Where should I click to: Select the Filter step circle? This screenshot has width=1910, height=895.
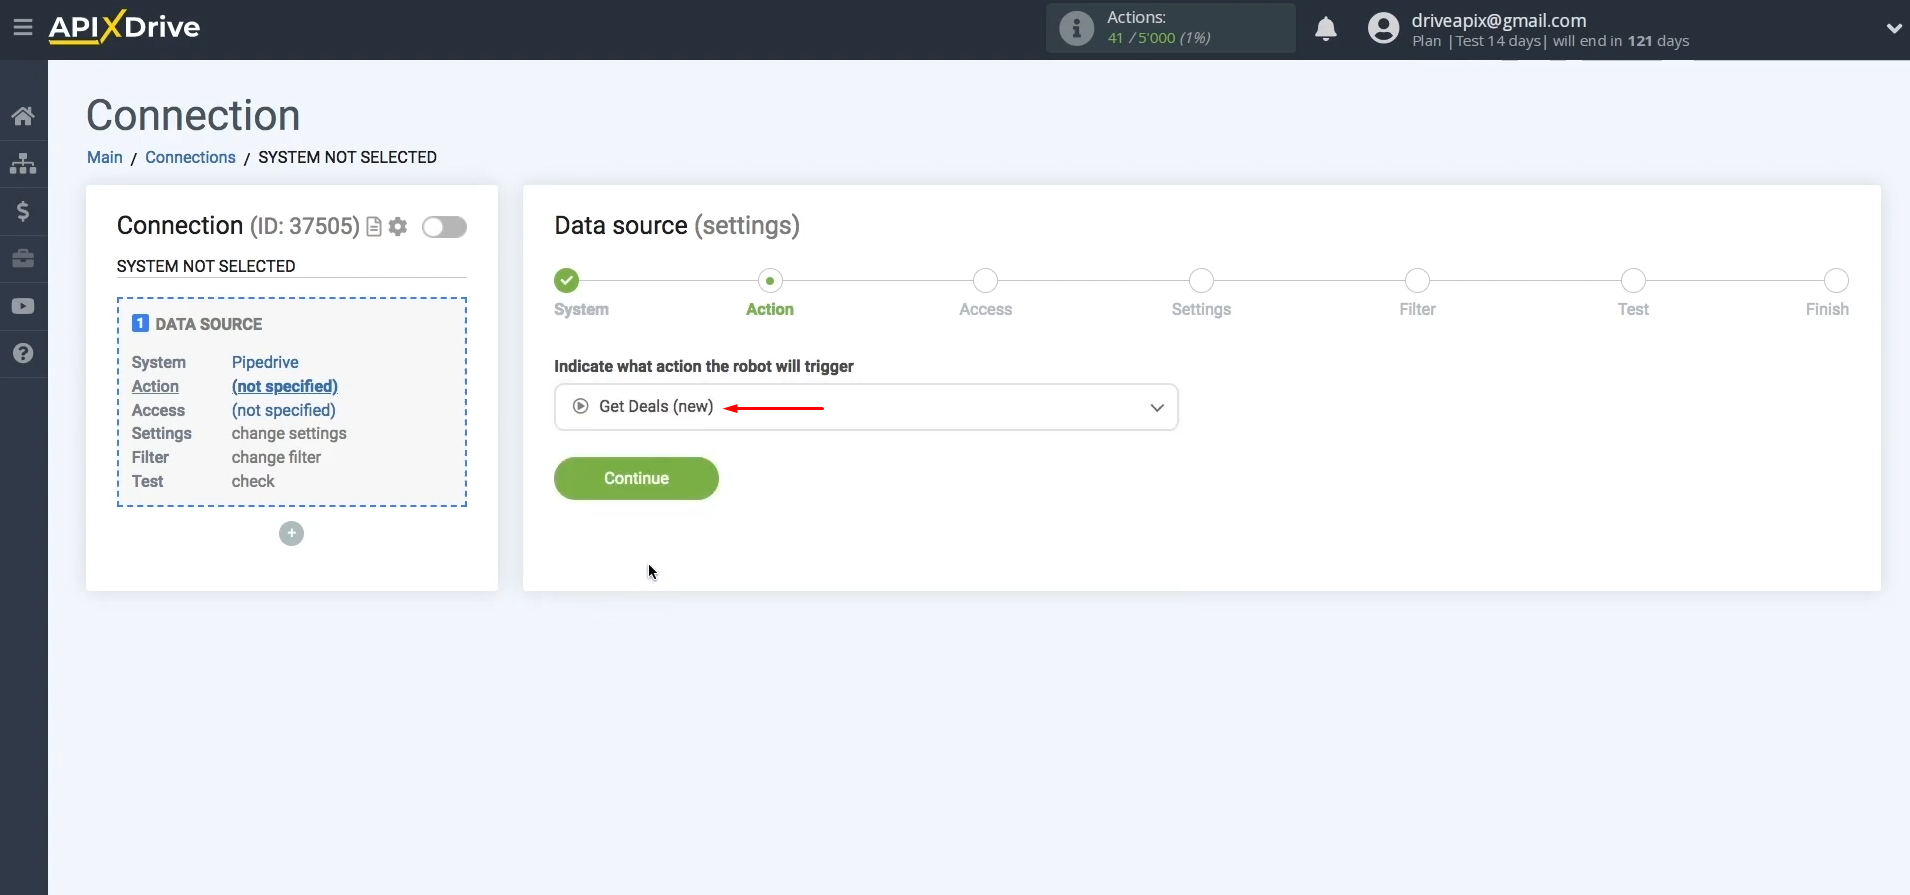[1418, 280]
